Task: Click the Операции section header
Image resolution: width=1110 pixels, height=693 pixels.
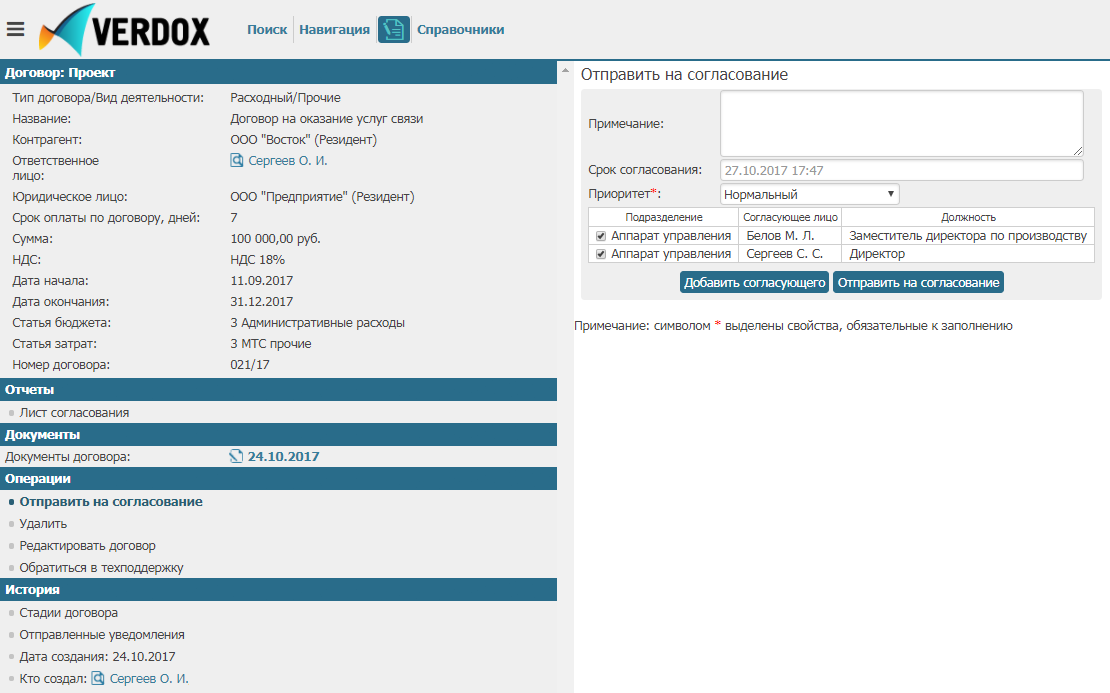Action: click(278, 479)
